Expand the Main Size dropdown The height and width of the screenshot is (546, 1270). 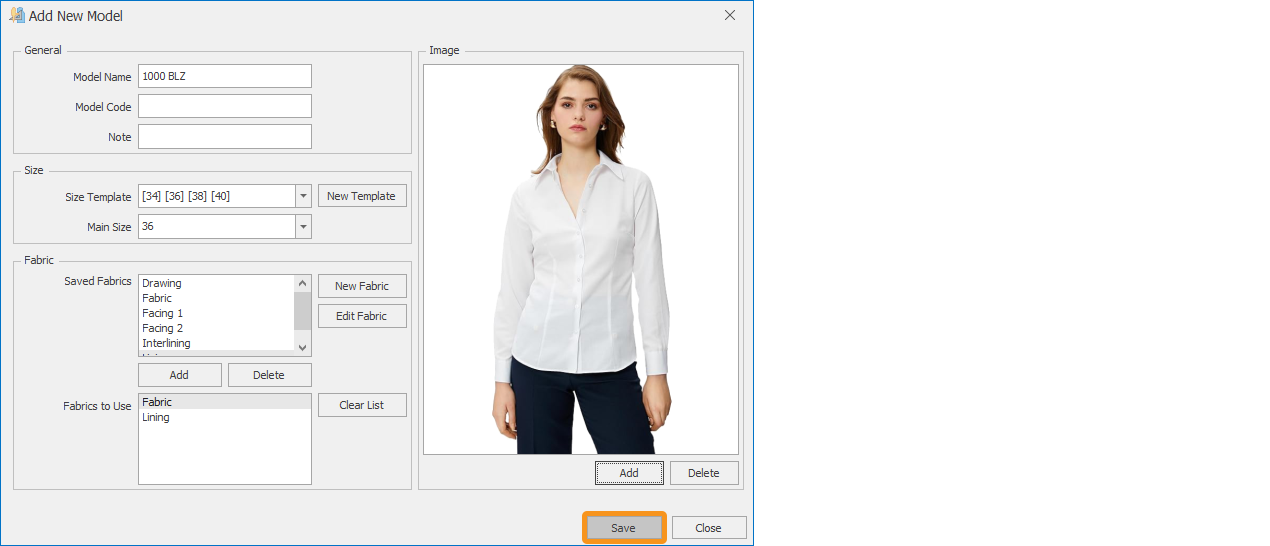pyautogui.click(x=303, y=227)
